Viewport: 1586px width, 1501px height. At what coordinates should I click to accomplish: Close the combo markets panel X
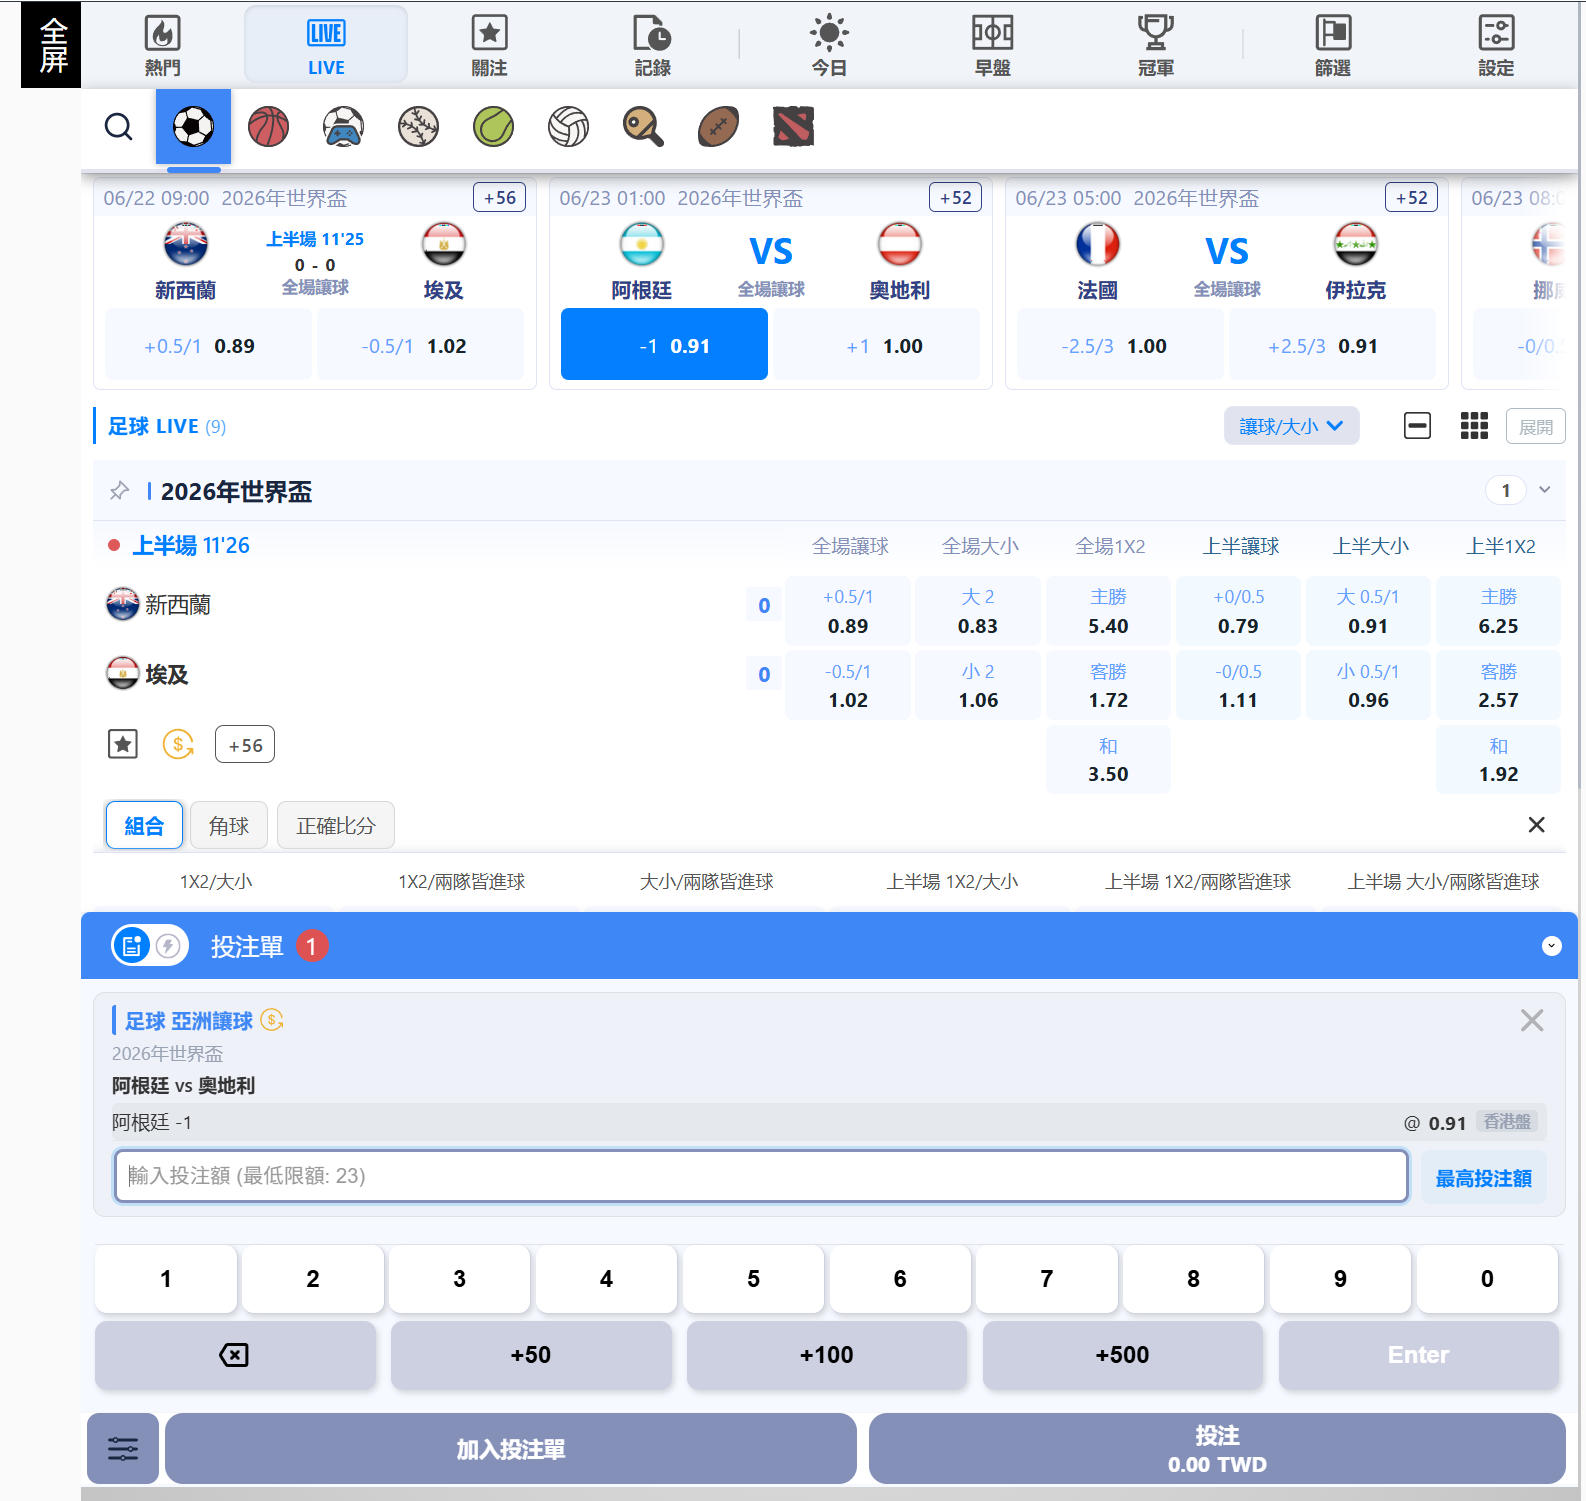point(1537,824)
